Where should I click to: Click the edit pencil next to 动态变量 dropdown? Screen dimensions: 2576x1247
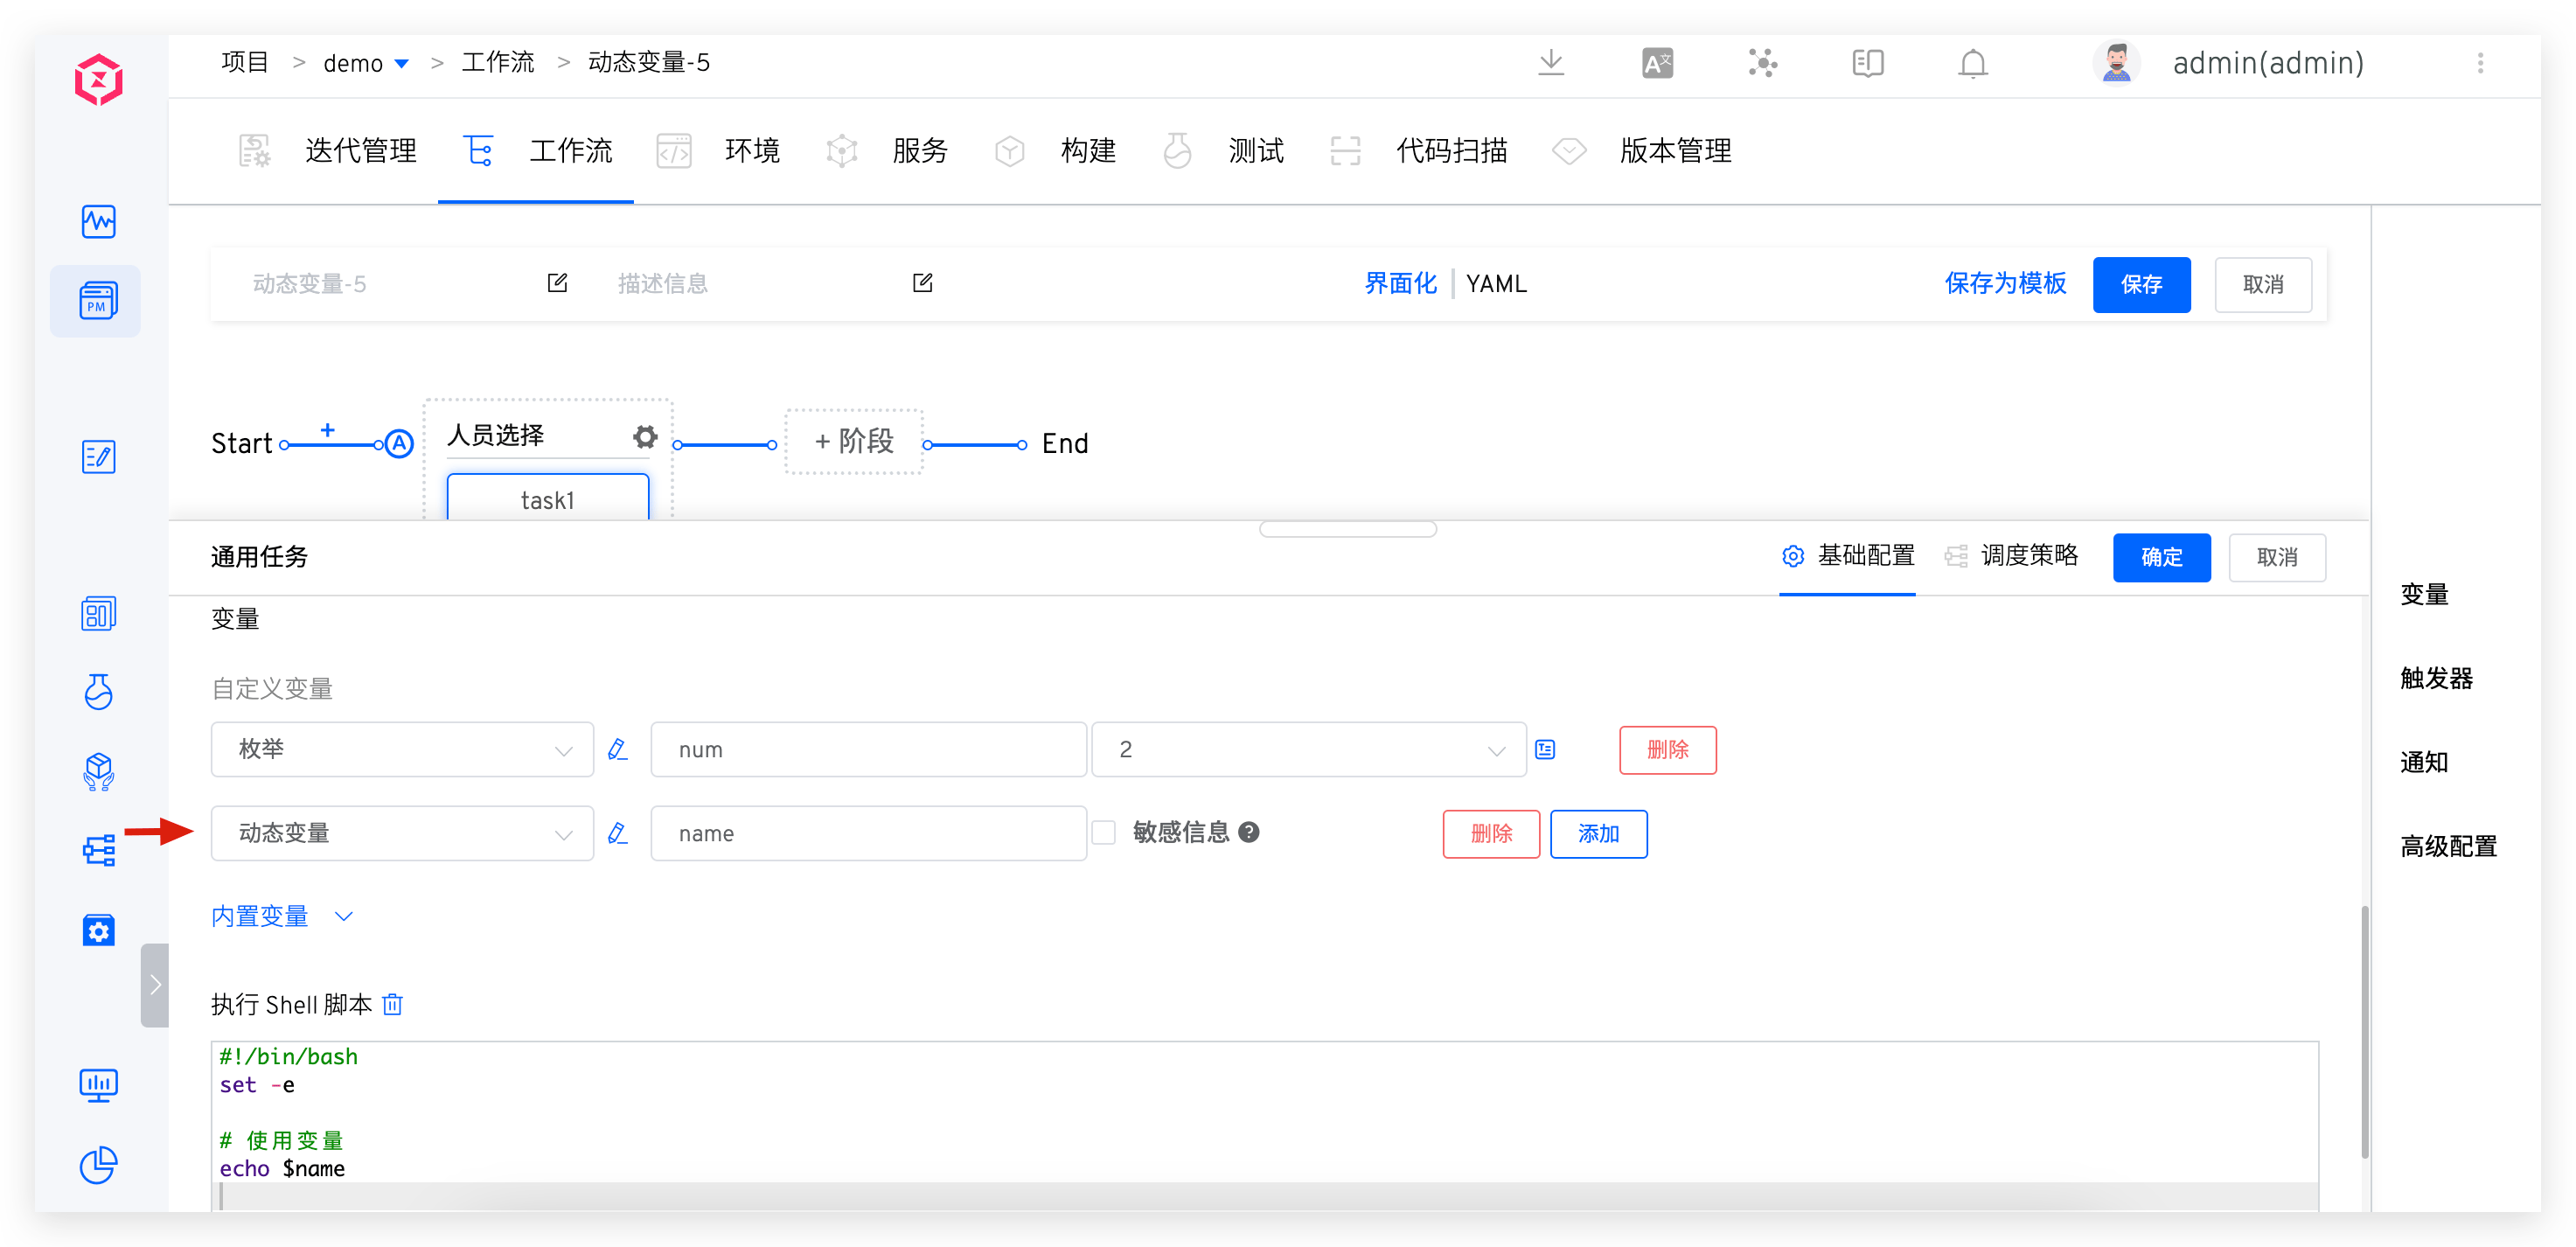click(618, 833)
